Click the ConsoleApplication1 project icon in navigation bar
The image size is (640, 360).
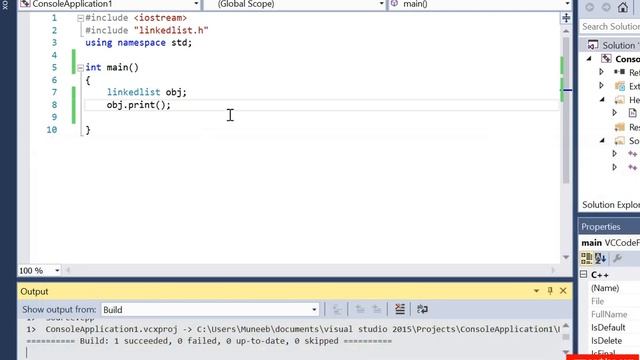tap(25, 4)
